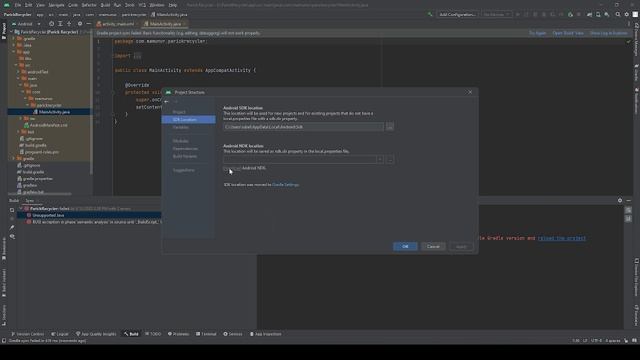
Task: Open IDE settings gear in toolbar
Action: coord(627,15)
